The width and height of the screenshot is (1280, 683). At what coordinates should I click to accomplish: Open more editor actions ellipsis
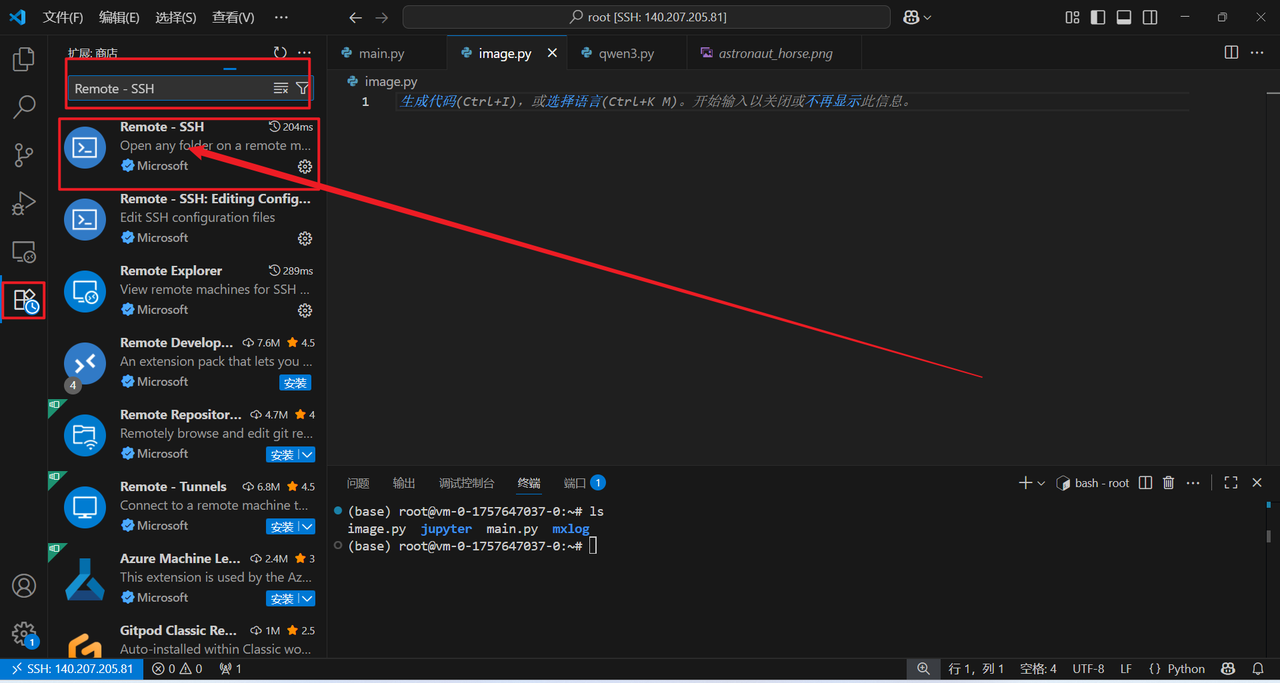tap(1256, 53)
